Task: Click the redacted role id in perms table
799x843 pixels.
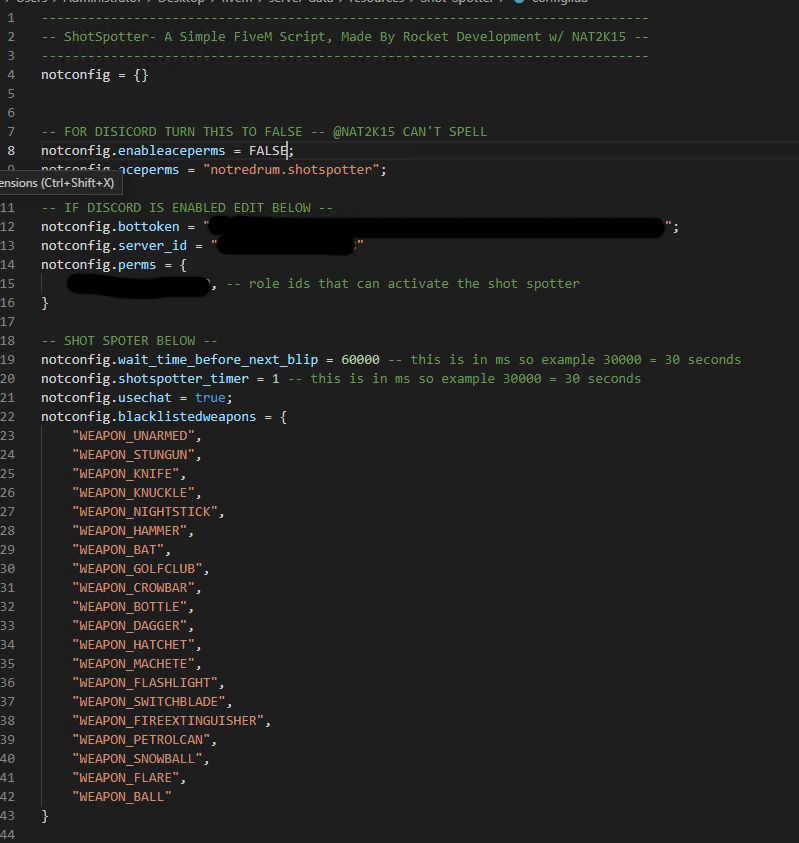Action: tap(139, 284)
